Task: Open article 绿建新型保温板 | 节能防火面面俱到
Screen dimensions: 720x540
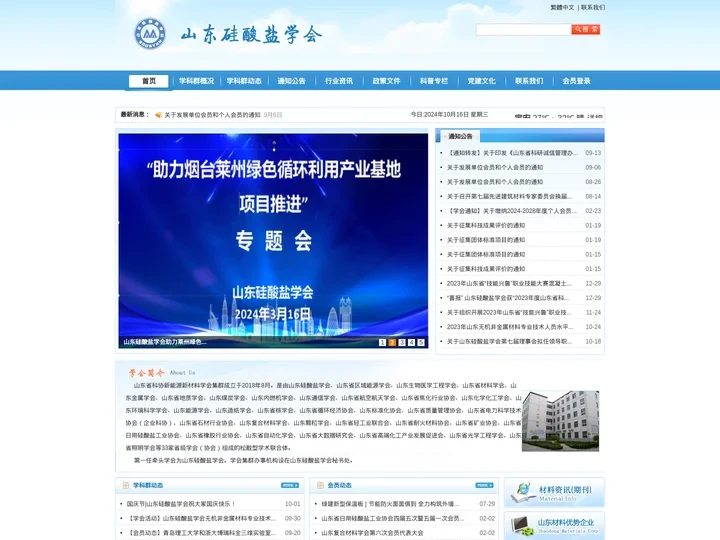Action: [x=390, y=504]
